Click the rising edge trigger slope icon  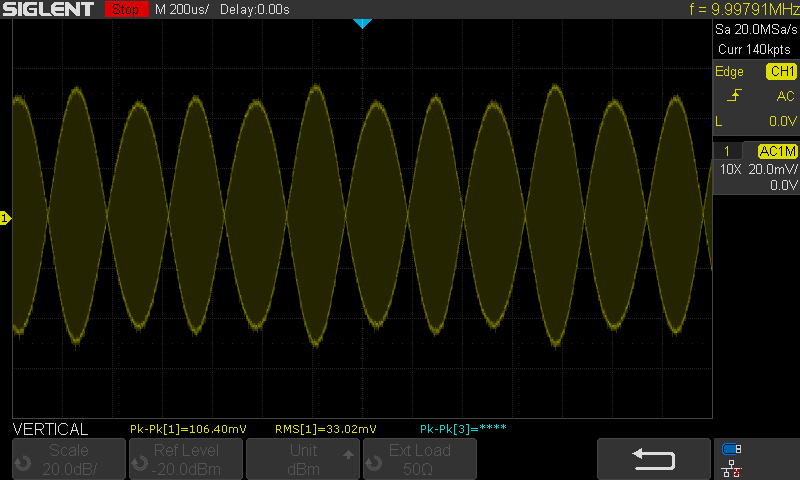pyautogui.click(x=734, y=95)
